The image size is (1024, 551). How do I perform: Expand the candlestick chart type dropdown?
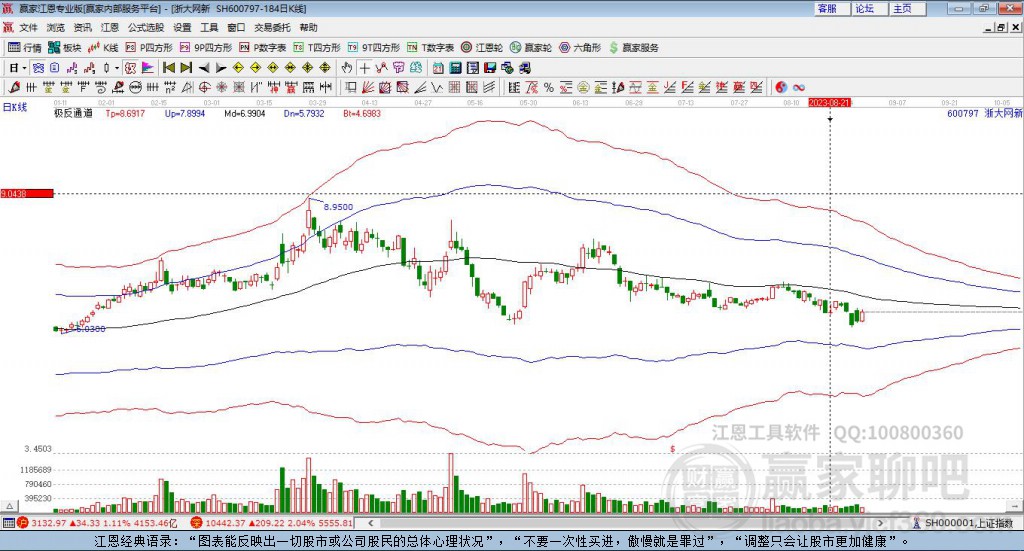coord(117,67)
